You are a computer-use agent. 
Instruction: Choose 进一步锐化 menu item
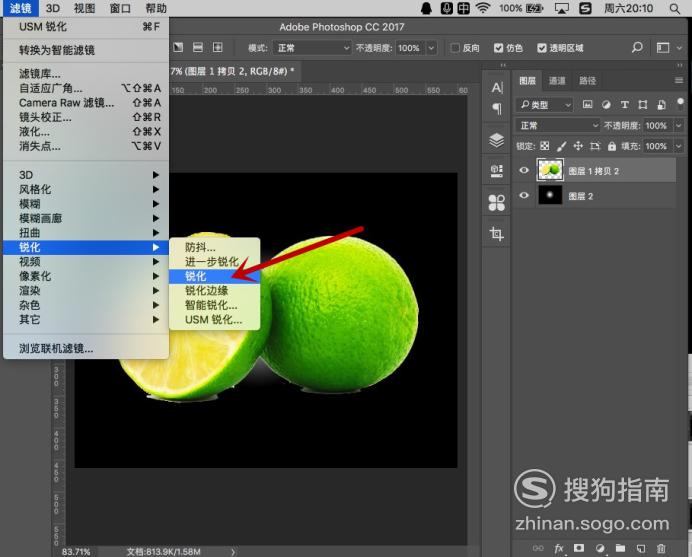tap(214, 262)
